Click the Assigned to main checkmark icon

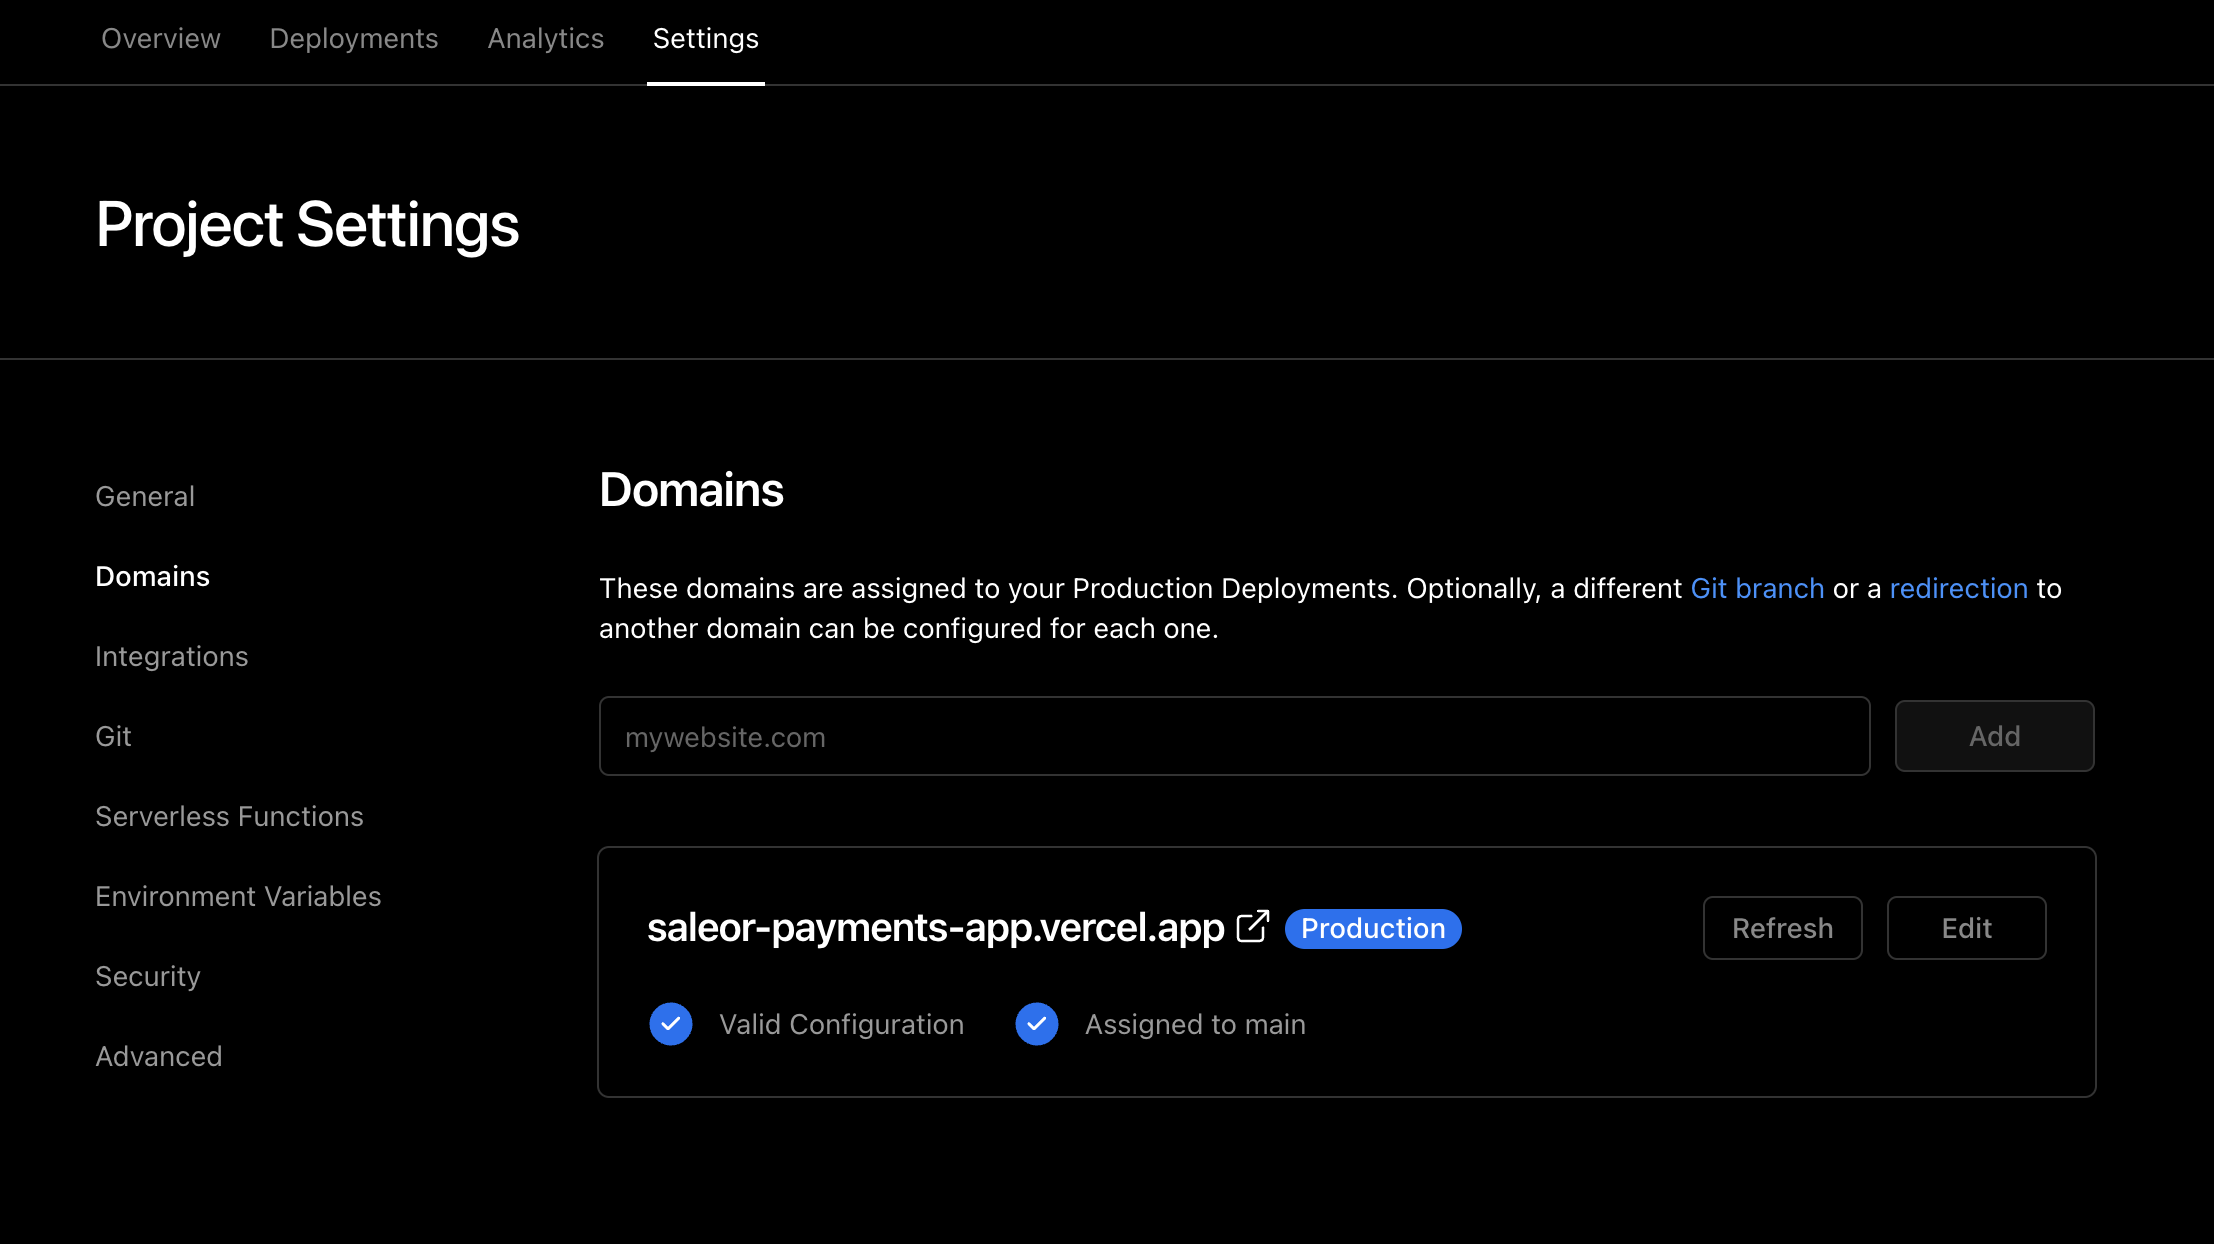pyautogui.click(x=1037, y=1024)
